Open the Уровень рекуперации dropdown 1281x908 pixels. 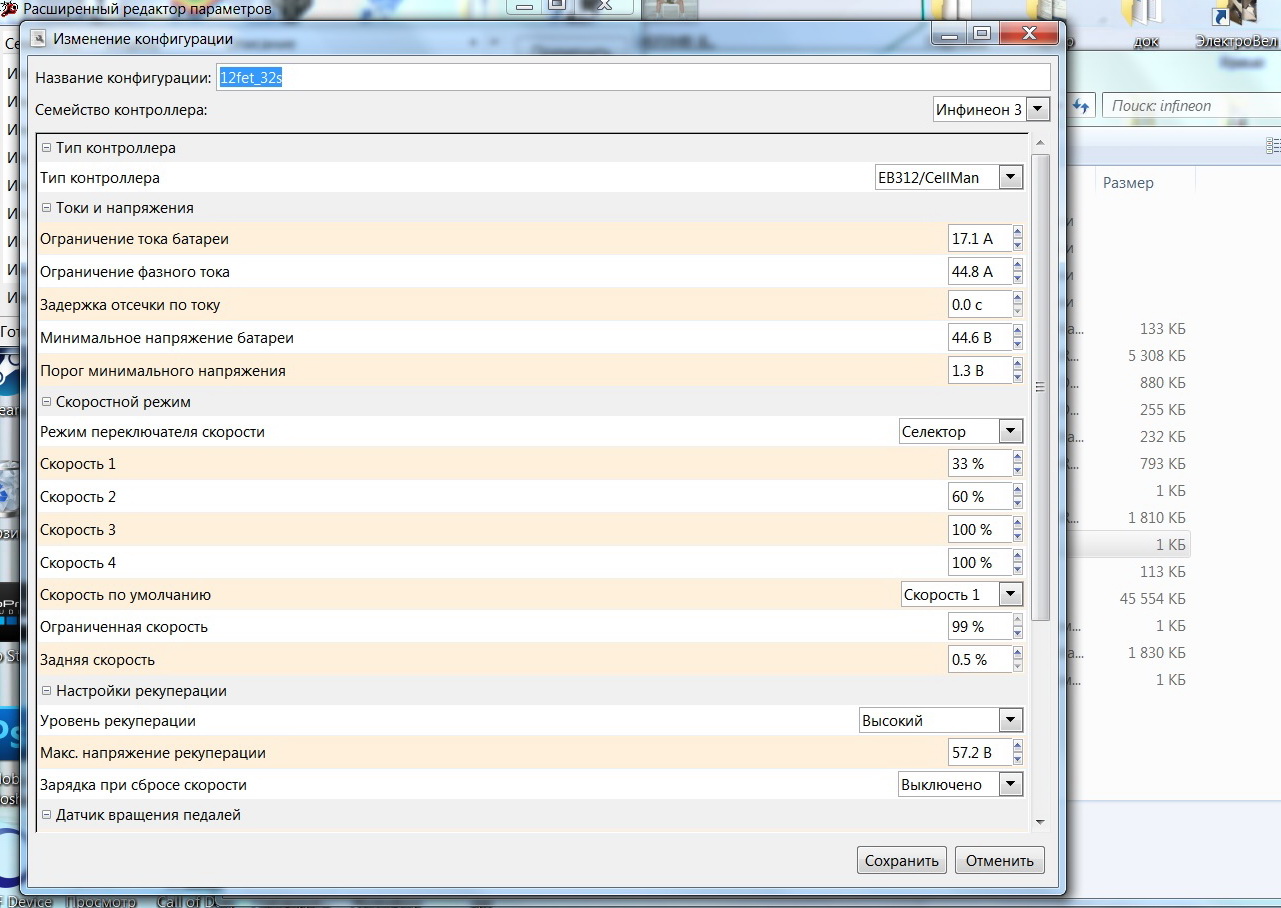click(1011, 720)
